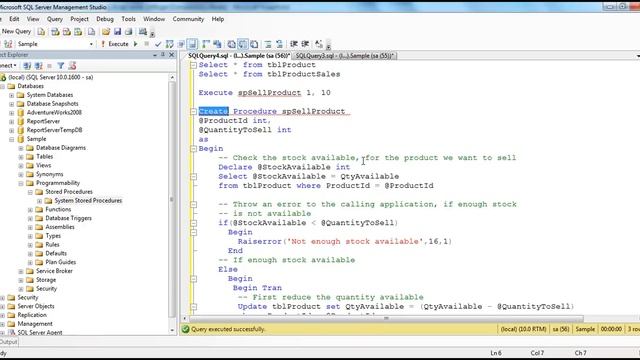640x360 pixels.
Task: Open the Connect dropdown in Object Explorer
Action: click(x=8, y=65)
